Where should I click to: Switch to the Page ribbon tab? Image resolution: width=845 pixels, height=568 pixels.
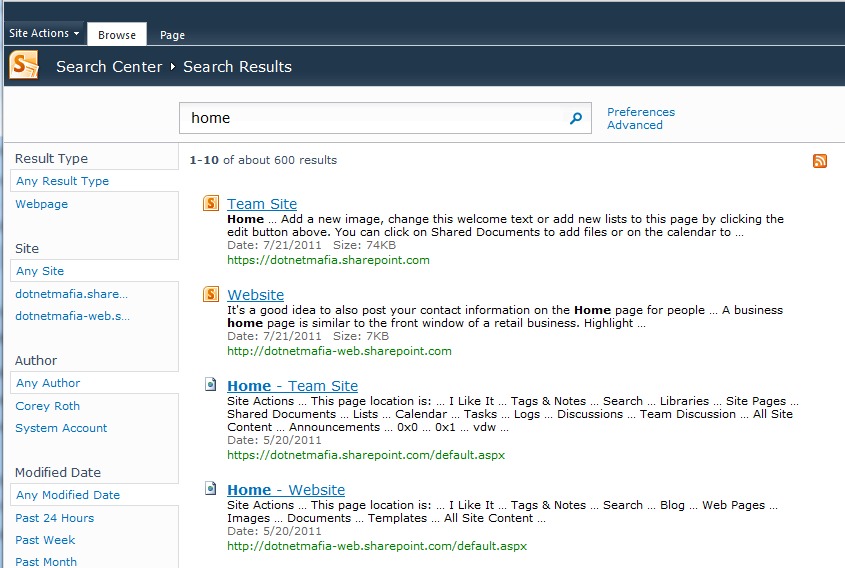click(172, 35)
